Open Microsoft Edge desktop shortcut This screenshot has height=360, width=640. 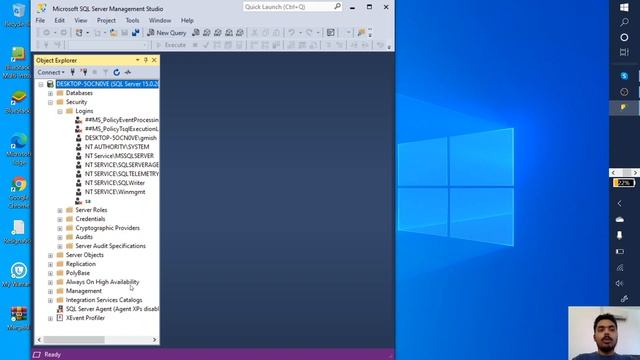pyautogui.click(x=18, y=149)
